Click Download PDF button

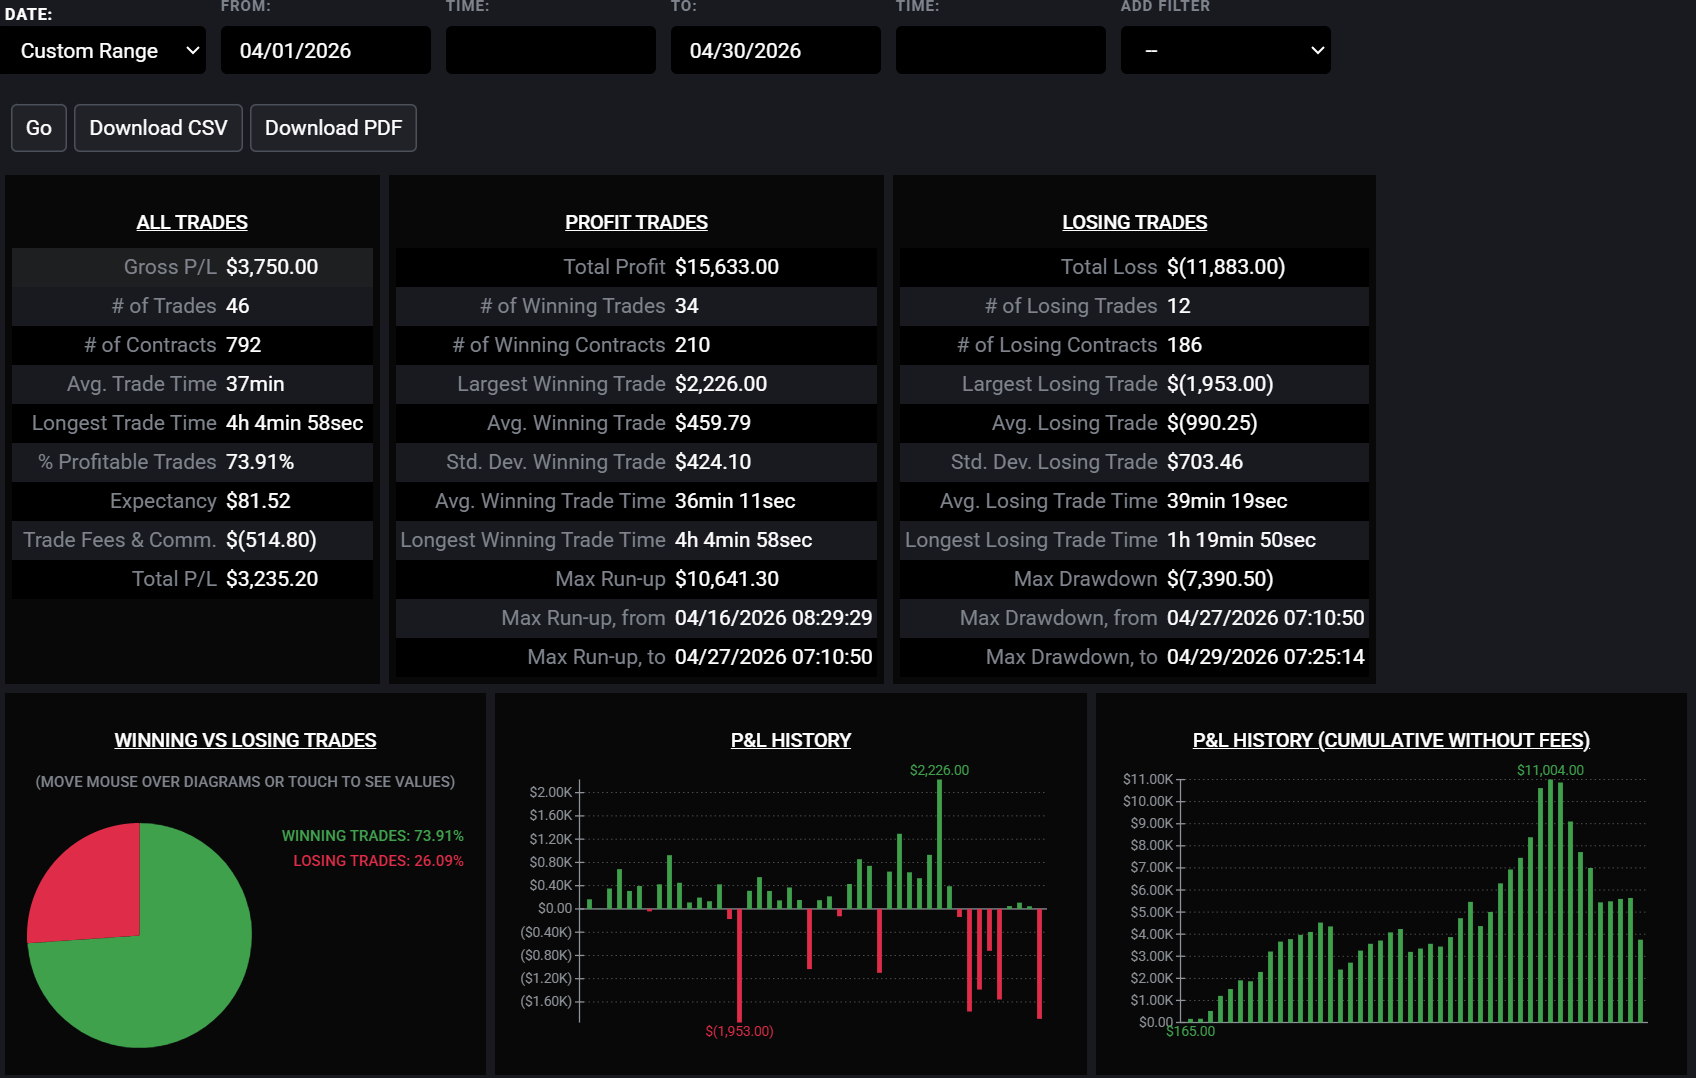tap(333, 128)
